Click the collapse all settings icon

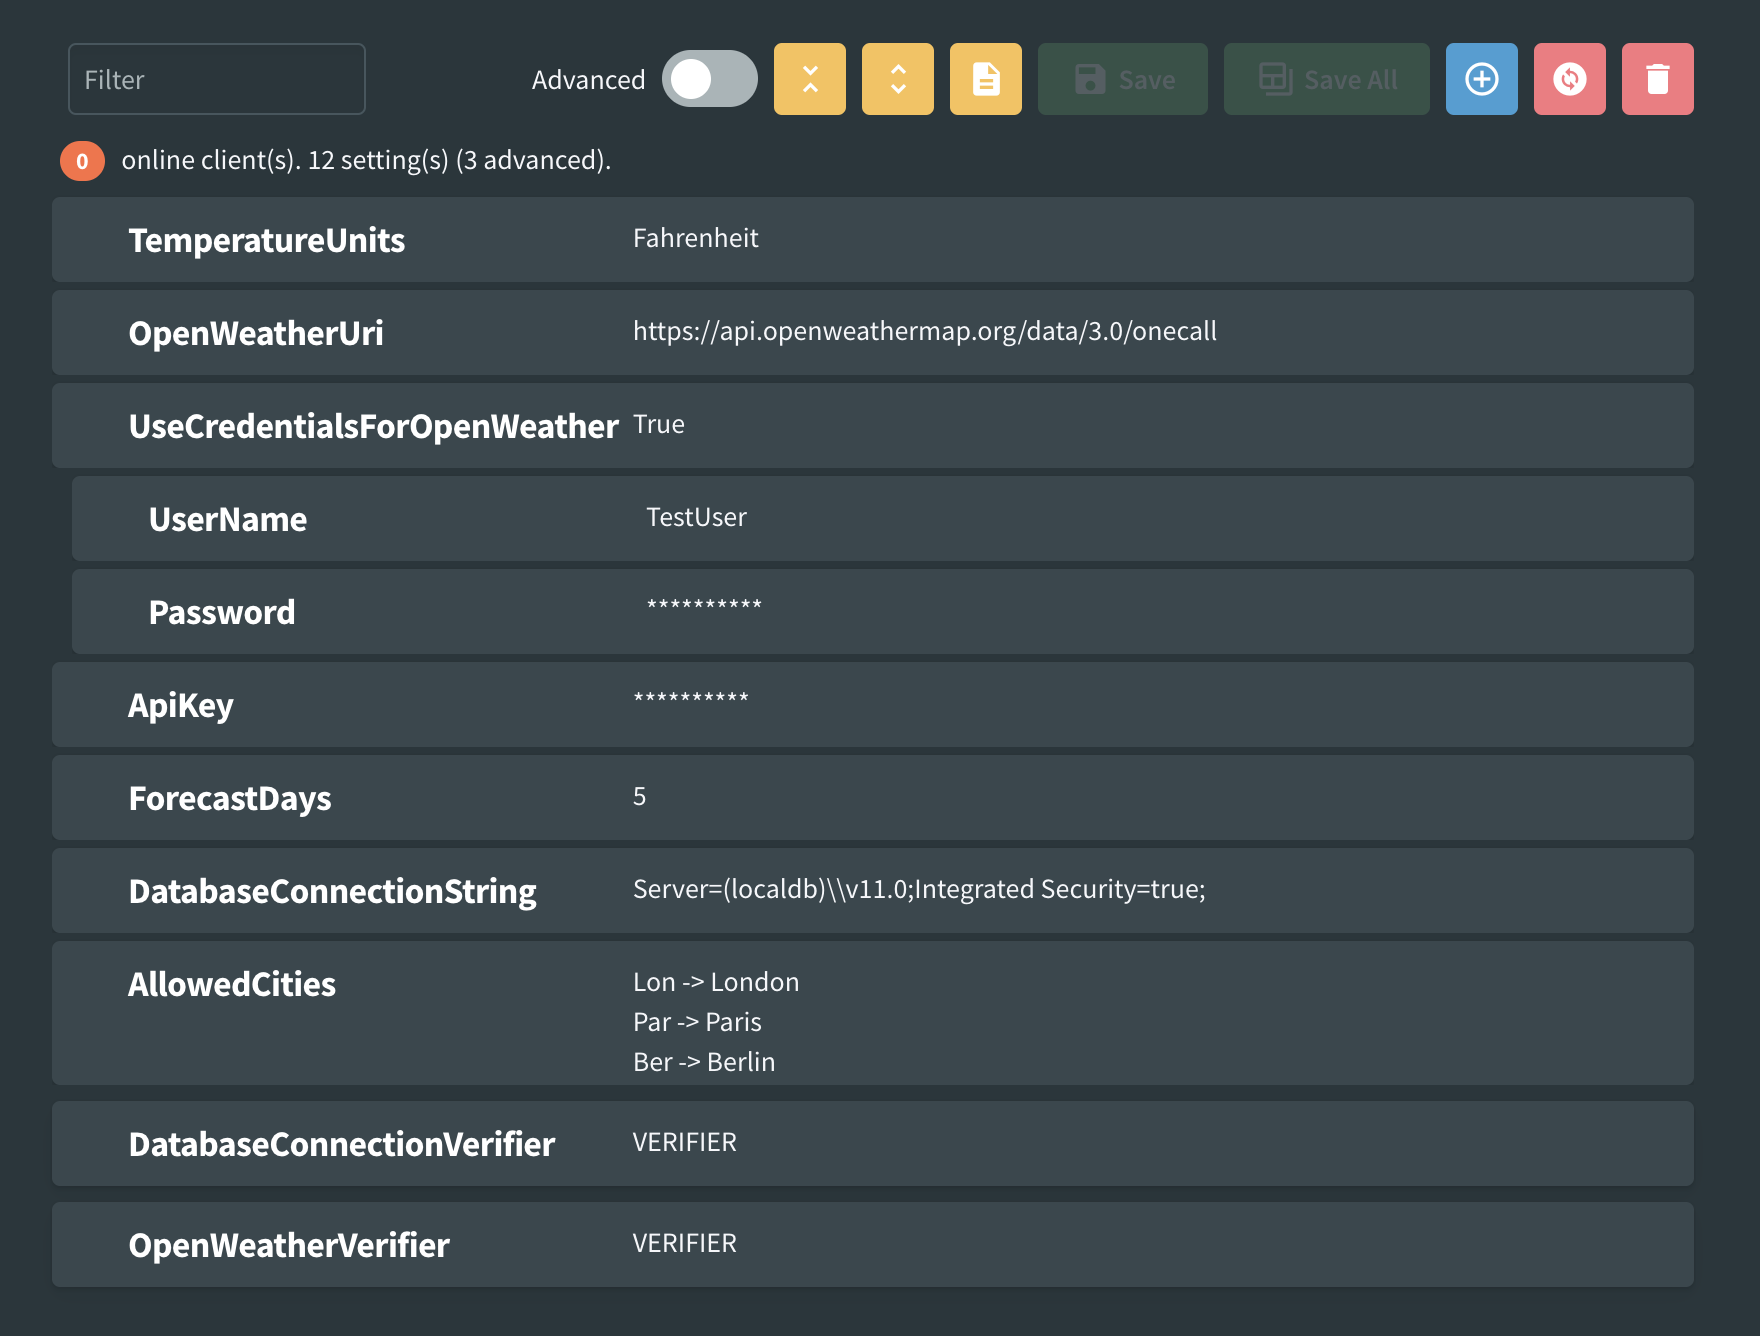(810, 79)
